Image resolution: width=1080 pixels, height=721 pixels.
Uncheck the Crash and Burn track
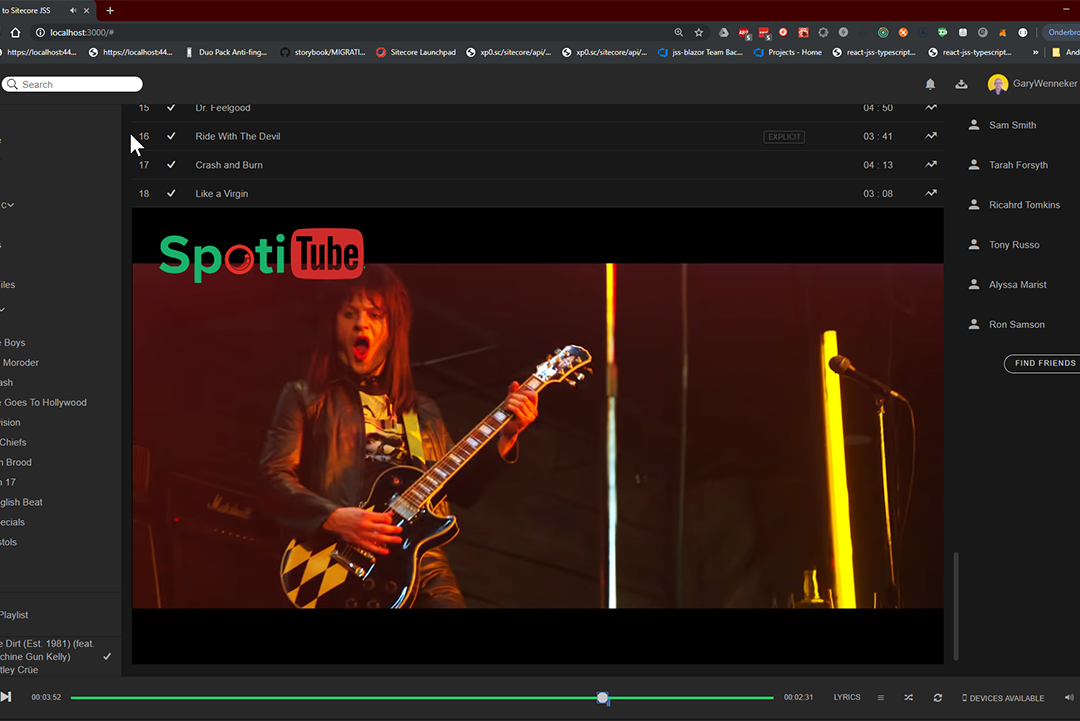pos(171,165)
